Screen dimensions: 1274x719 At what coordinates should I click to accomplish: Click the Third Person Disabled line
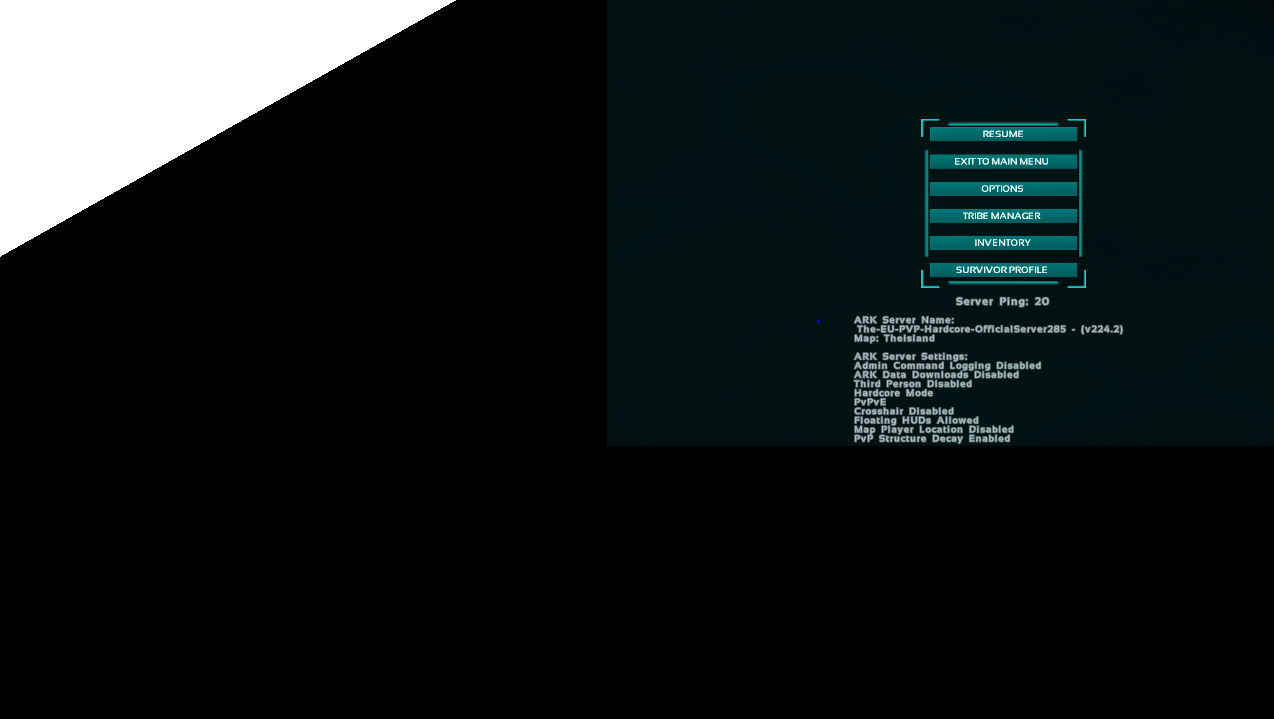[x=912, y=384]
